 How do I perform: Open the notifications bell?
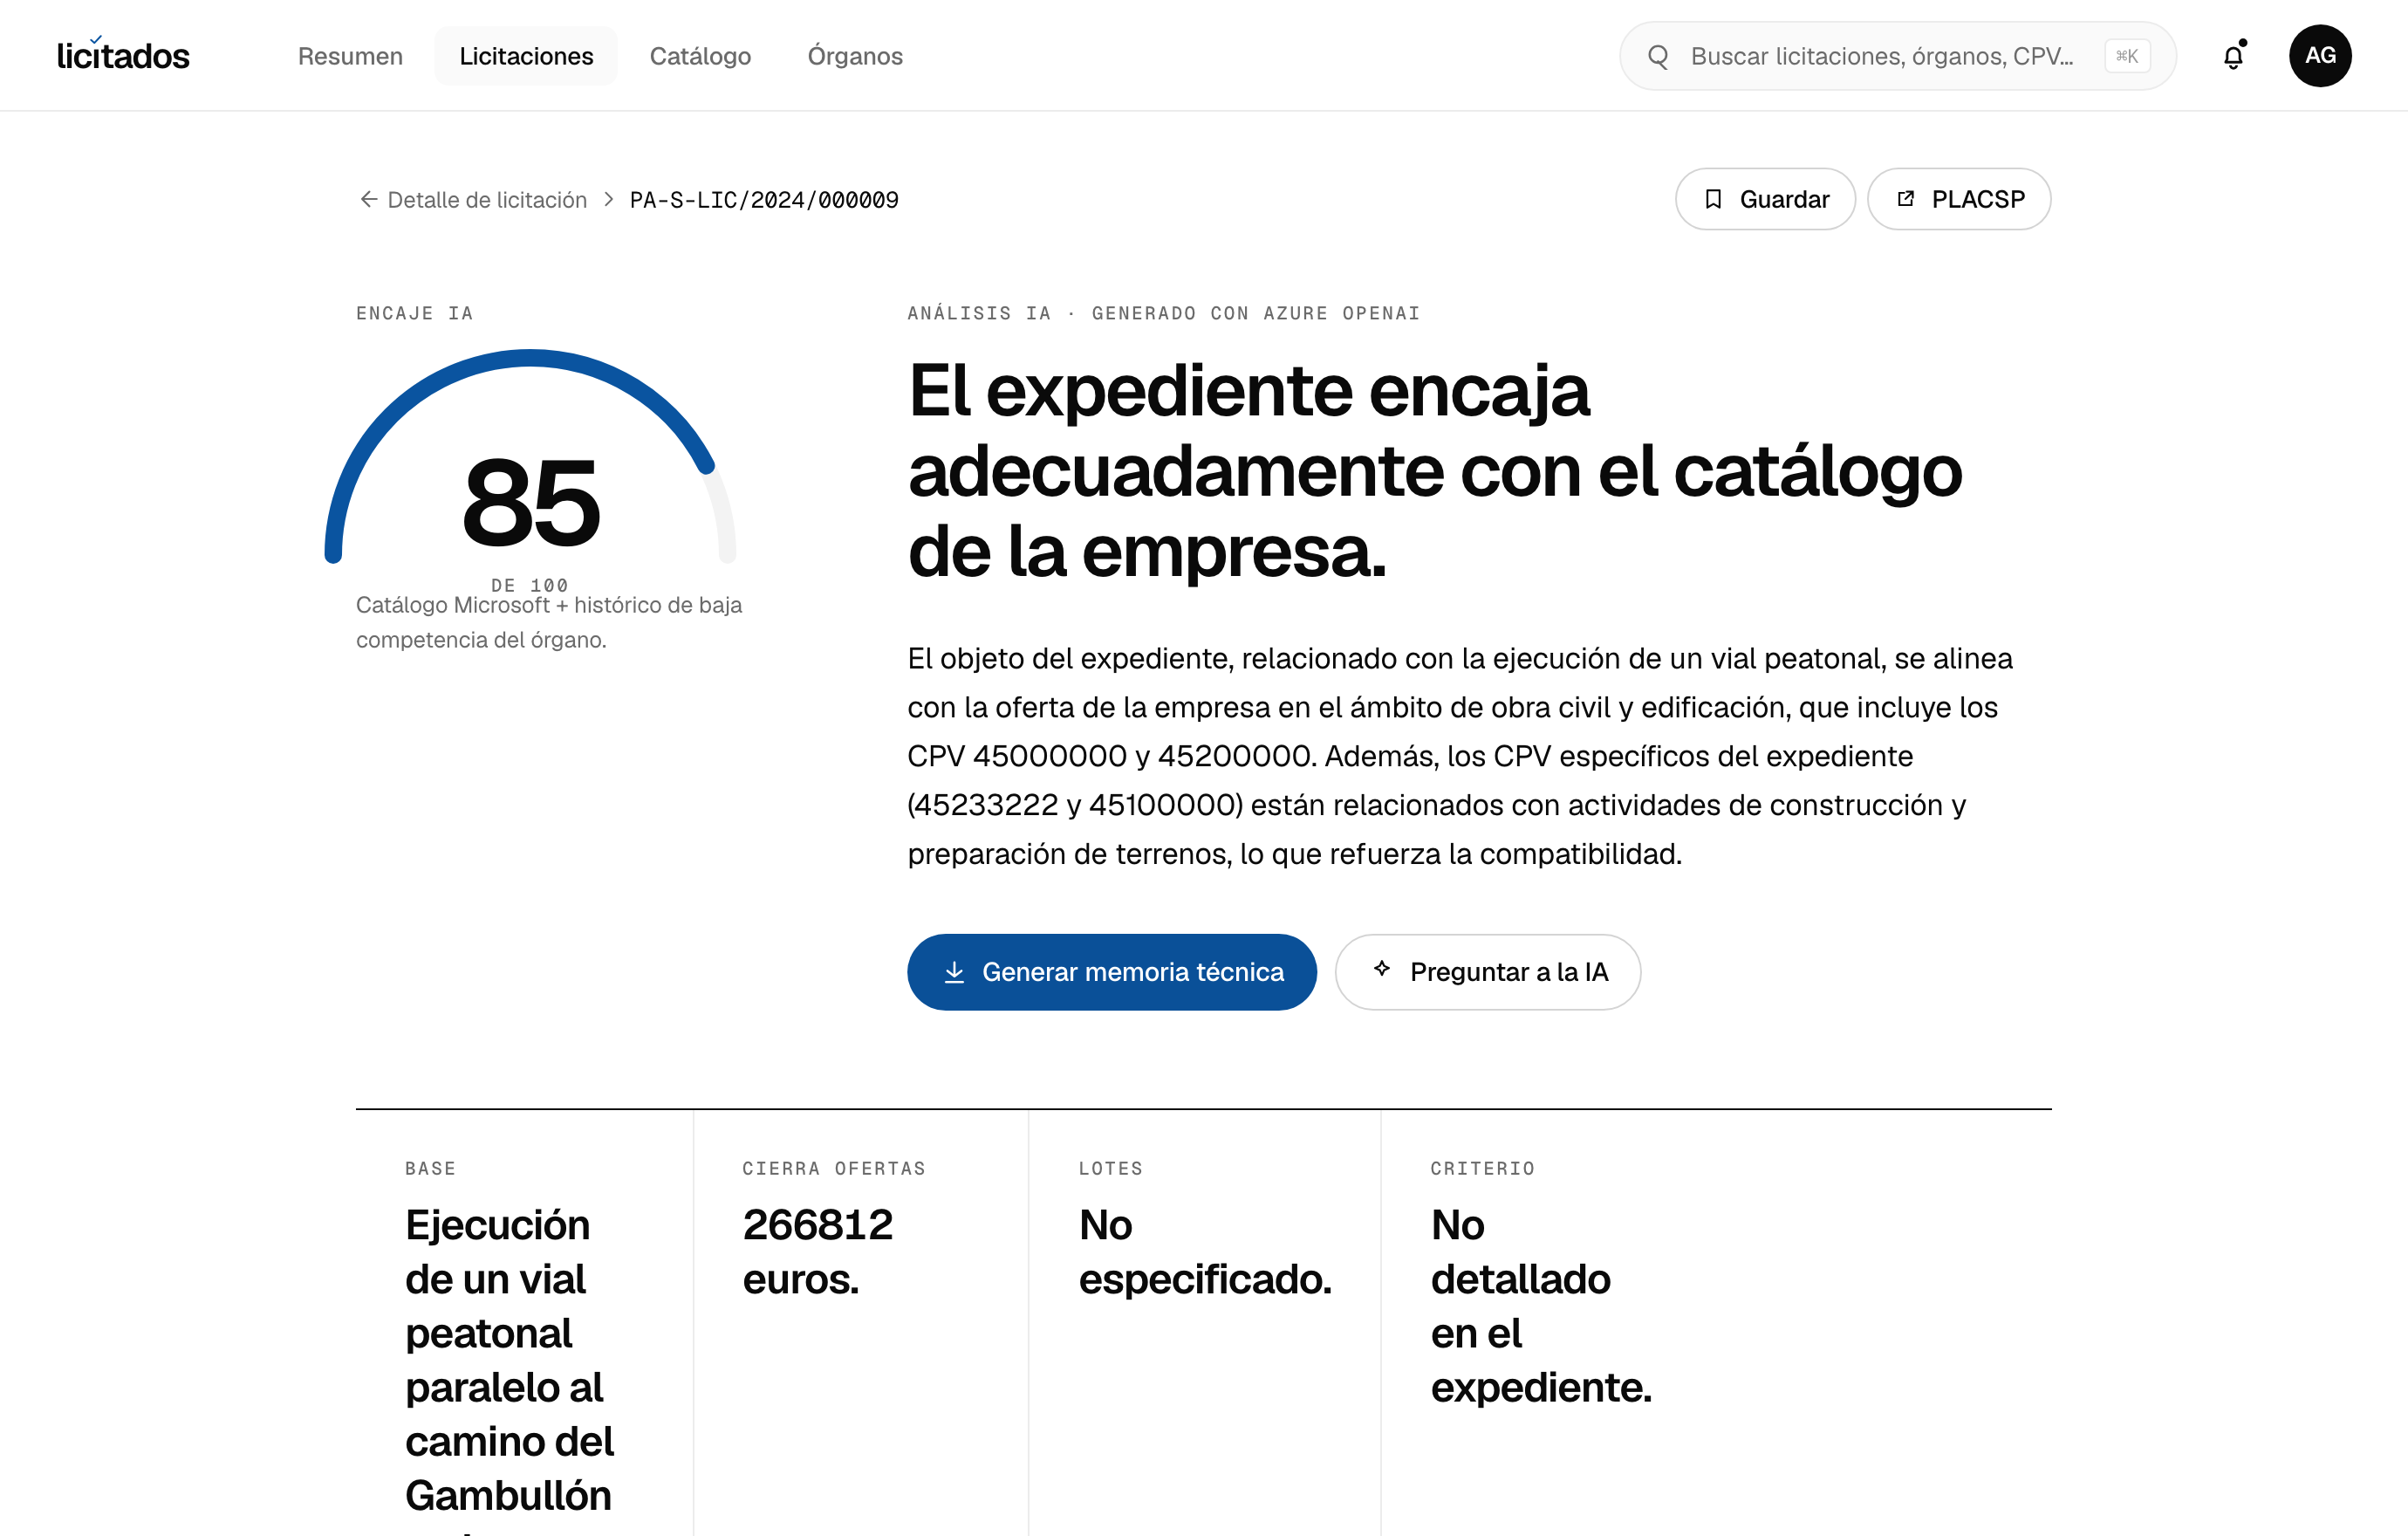[x=2233, y=56]
